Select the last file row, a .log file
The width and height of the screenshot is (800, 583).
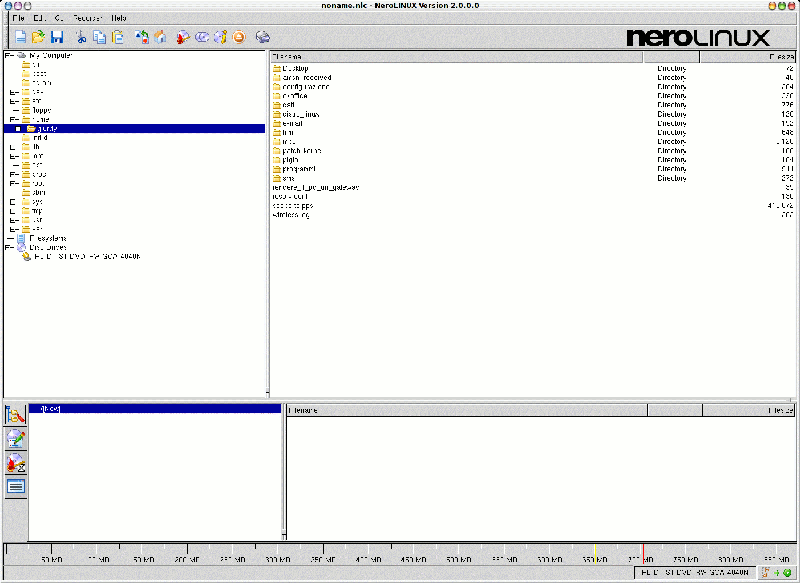[x=533, y=215]
